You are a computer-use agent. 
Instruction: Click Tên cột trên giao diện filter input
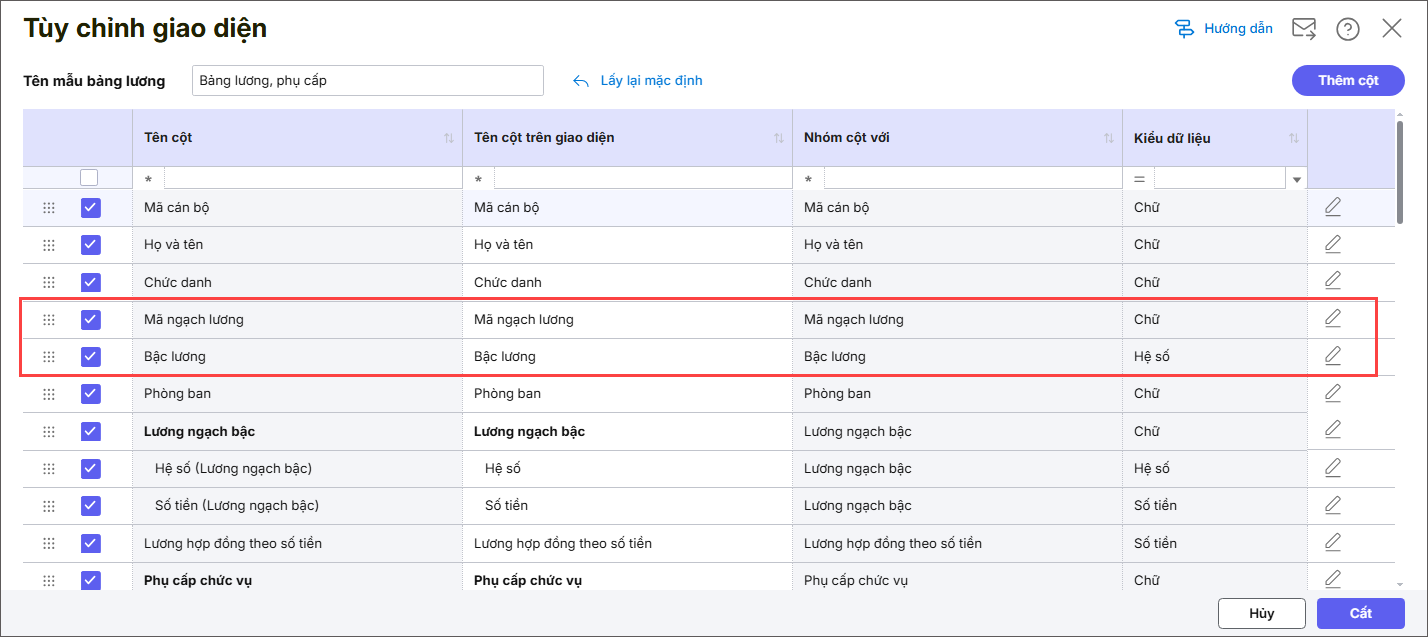click(642, 179)
